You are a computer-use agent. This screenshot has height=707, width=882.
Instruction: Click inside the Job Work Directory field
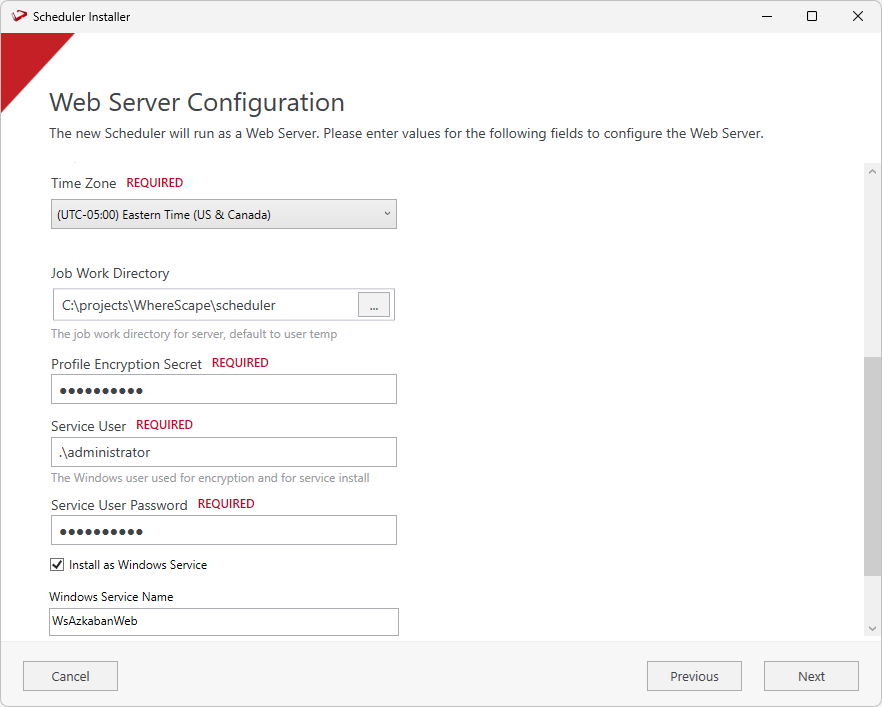click(x=205, y=305)
